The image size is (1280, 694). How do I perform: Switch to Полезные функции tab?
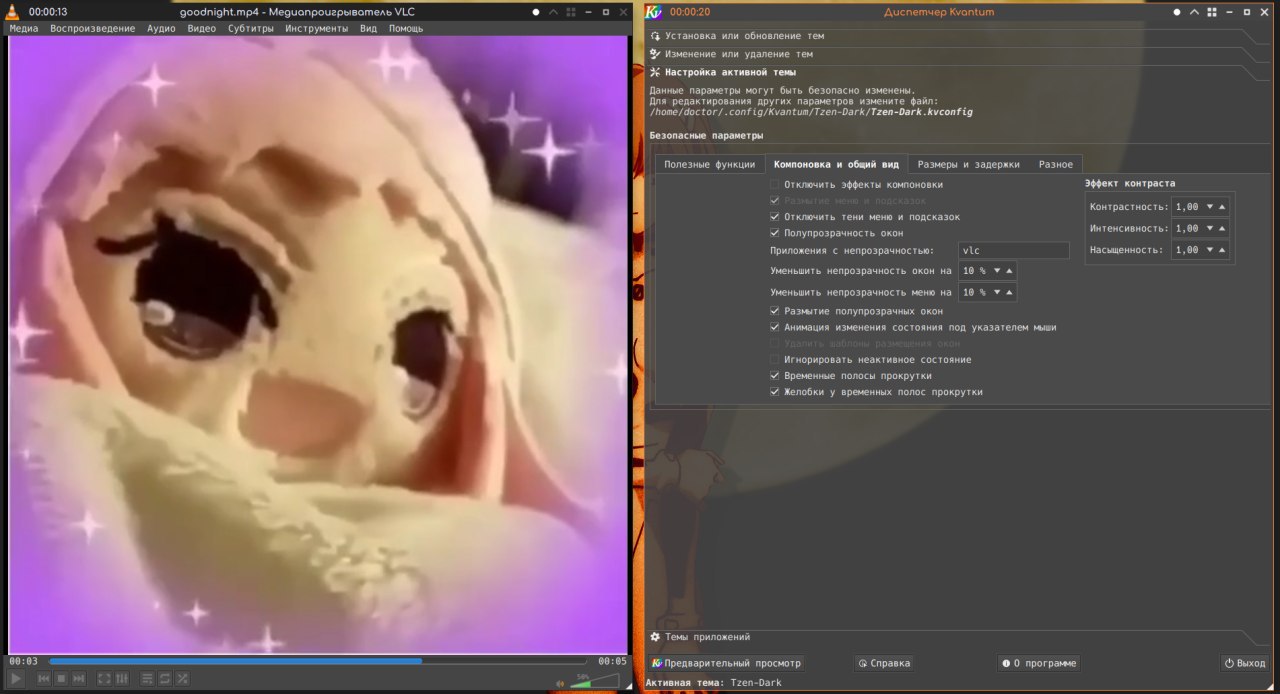pyautogui.click(x=710, y=165)
